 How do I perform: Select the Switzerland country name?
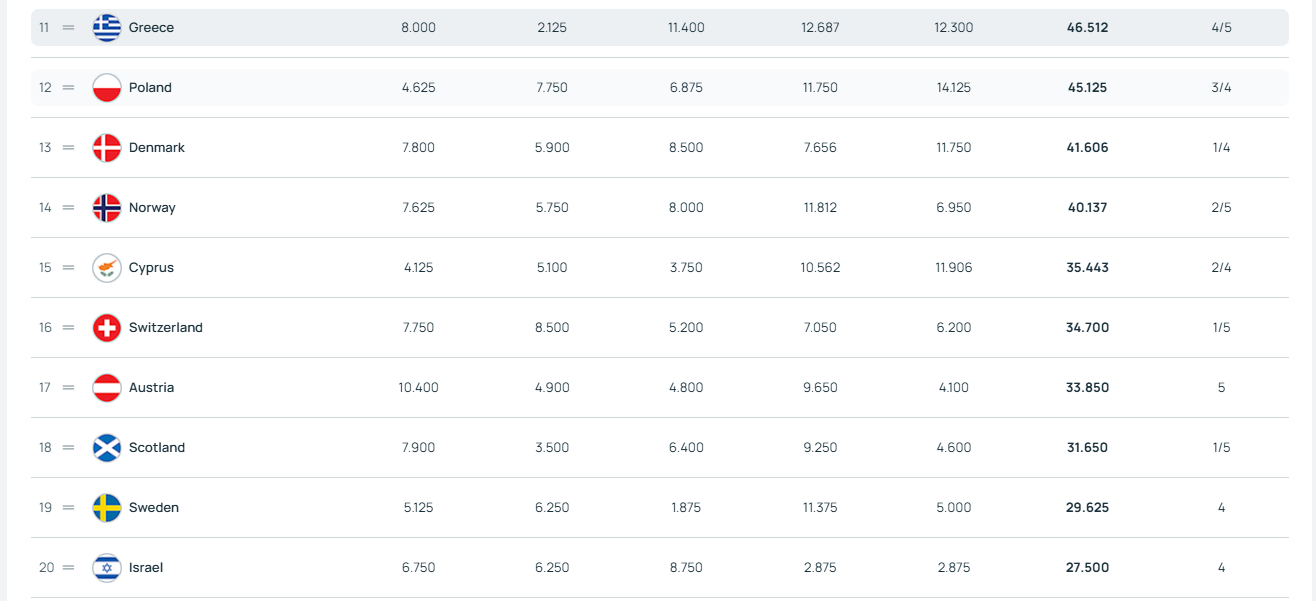pyautogui.click(x=165, y=328)
